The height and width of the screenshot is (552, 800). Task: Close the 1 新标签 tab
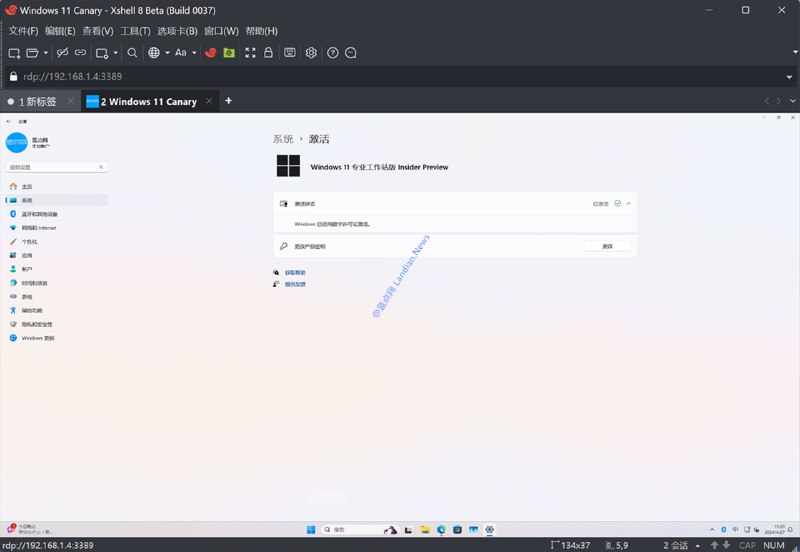71,101
